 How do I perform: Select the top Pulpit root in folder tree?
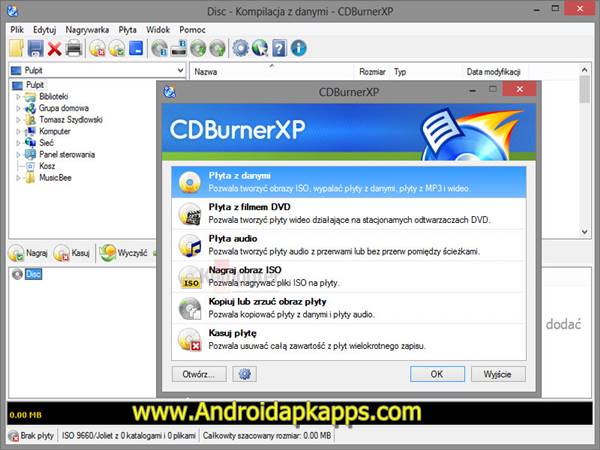coord(35,85)
